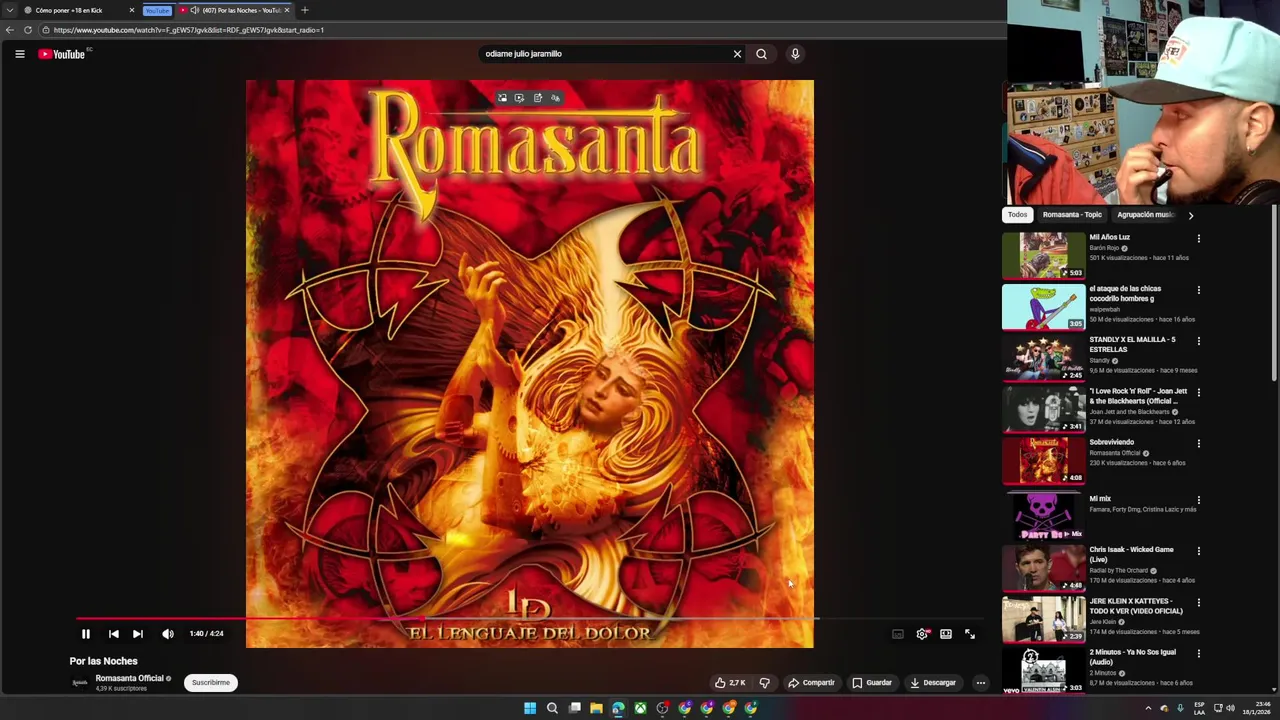Open options menu for Sobreviviendo
Screen dimensions: 1280x720
[1198, 444]
